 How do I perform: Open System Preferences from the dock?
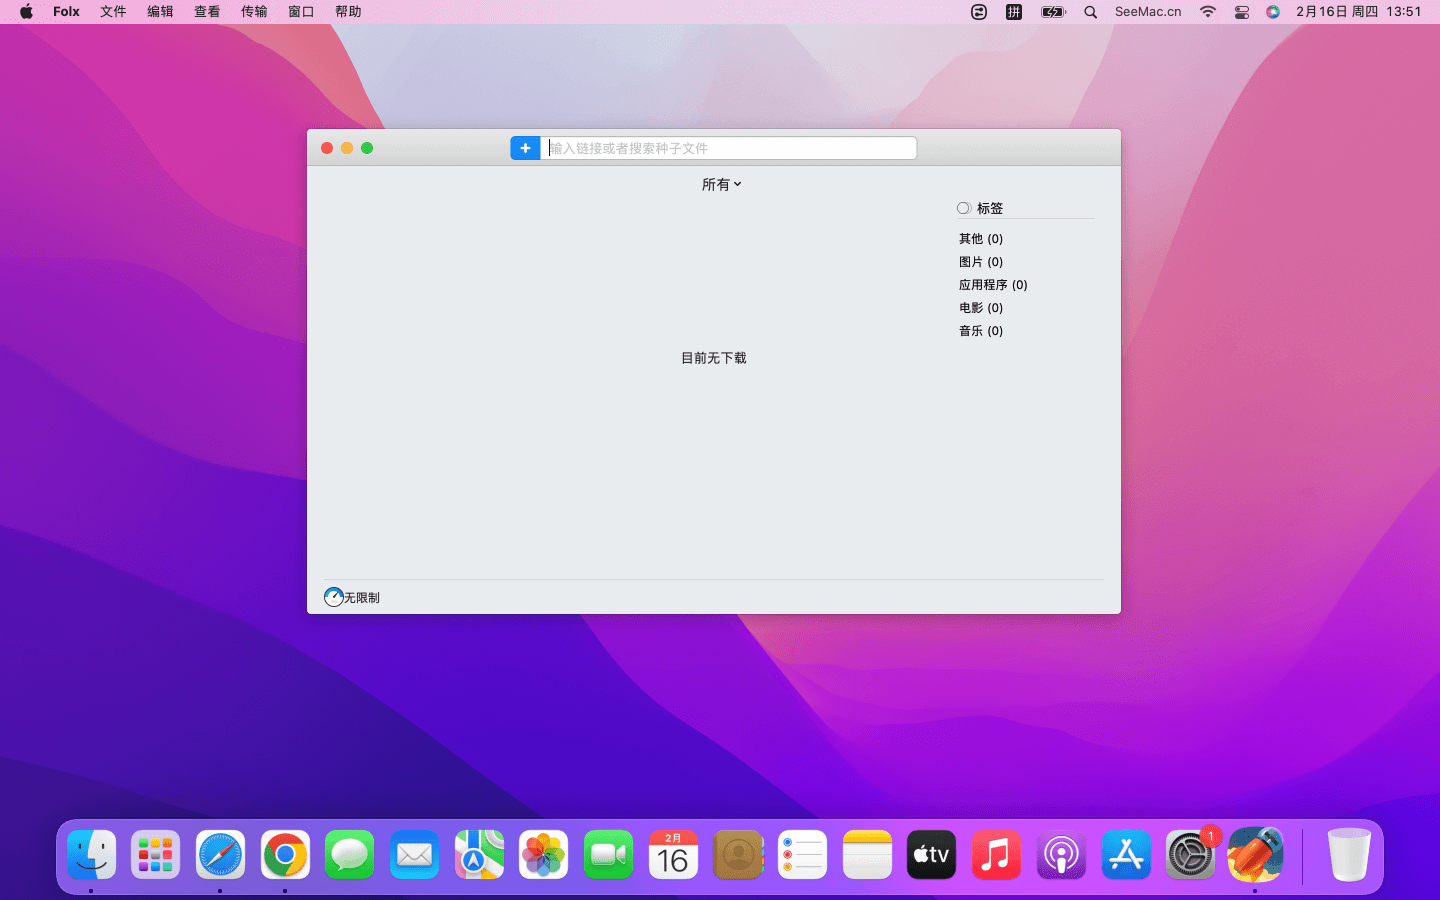tap(1190, 855)
